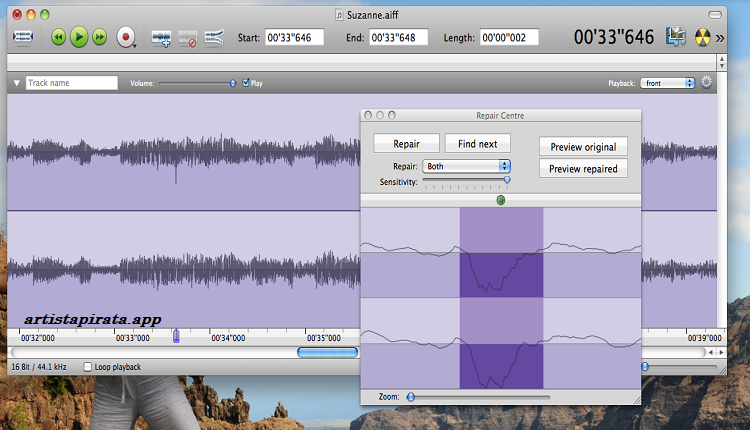This screenshot has width=750, height=430.
Task: Click the add track icon
Action: [x=161, y=37]
